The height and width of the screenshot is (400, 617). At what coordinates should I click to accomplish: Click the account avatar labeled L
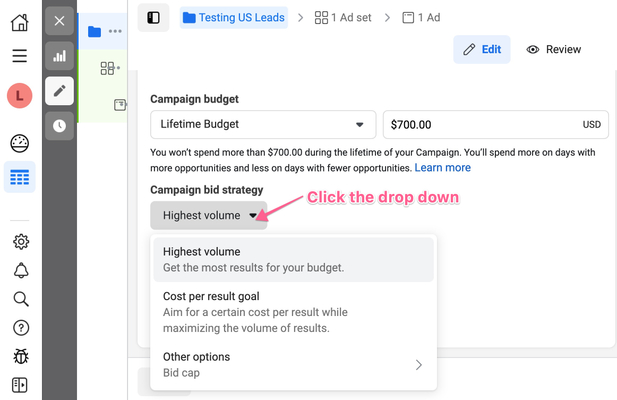click(x=19, y=96)
